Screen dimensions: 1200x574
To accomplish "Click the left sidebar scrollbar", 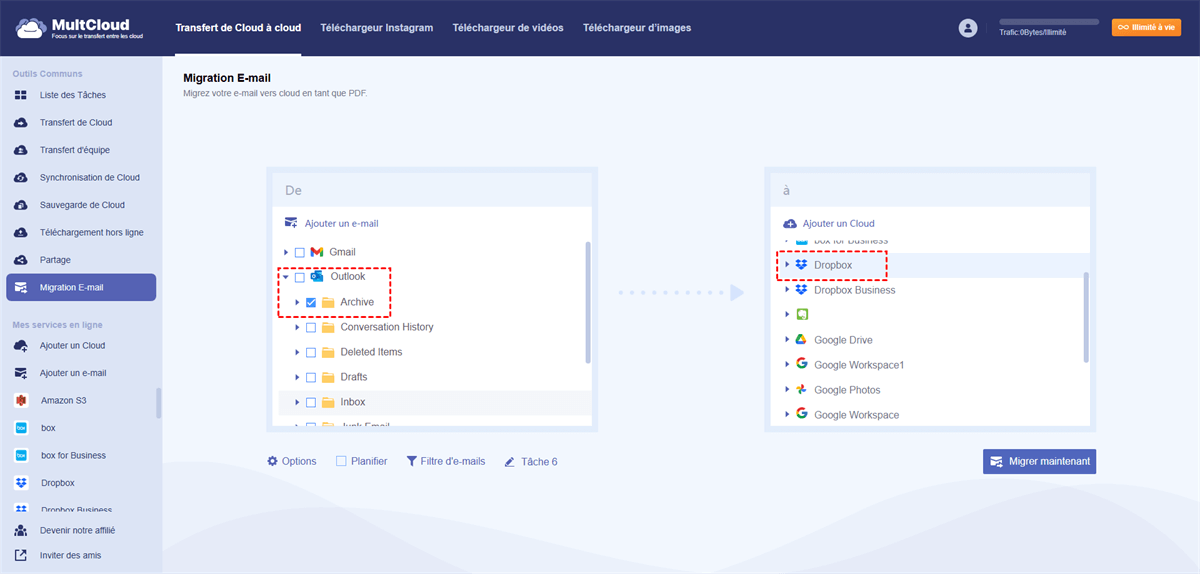I will (158, 403).
